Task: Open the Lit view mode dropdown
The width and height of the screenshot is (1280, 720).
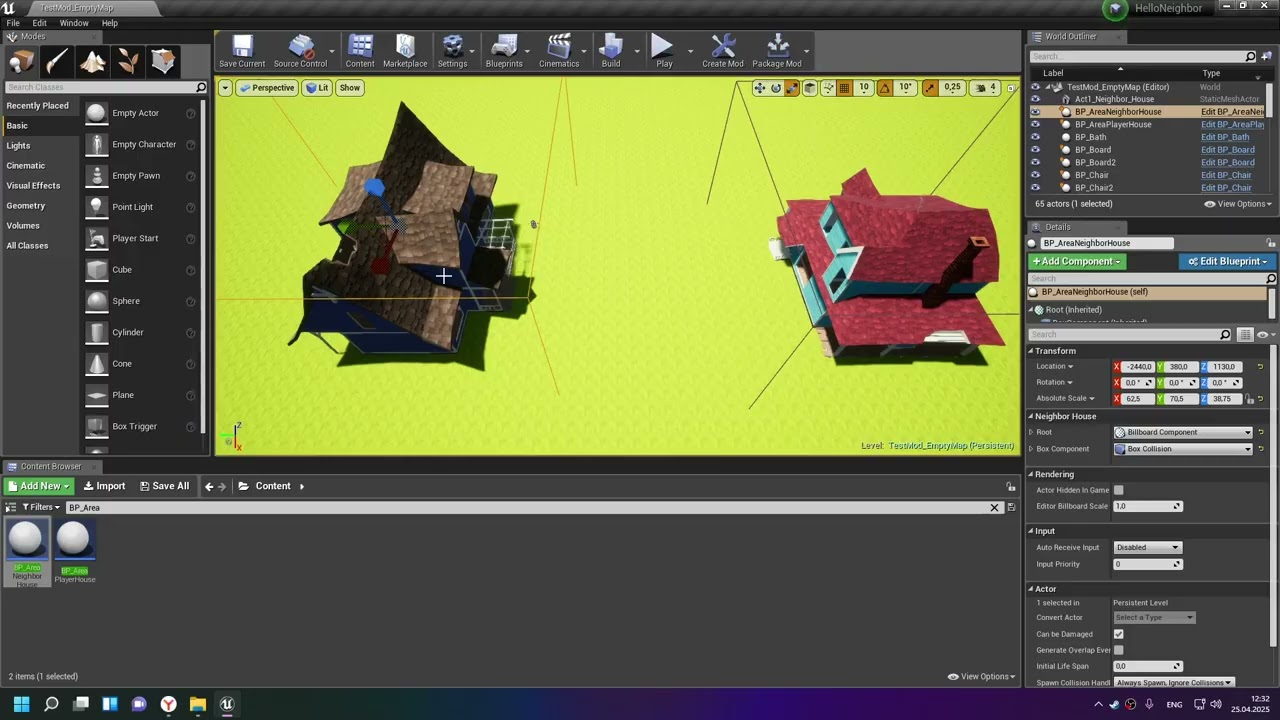Action: 318,88
